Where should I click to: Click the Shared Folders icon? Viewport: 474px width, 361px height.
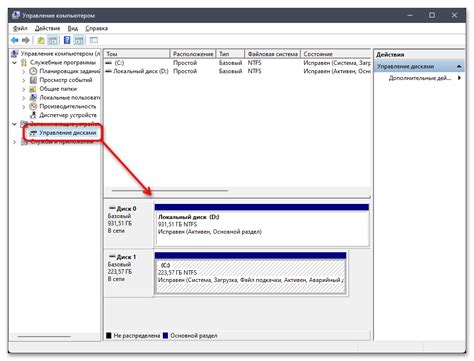pyautogui.click(x=33, y=89)
